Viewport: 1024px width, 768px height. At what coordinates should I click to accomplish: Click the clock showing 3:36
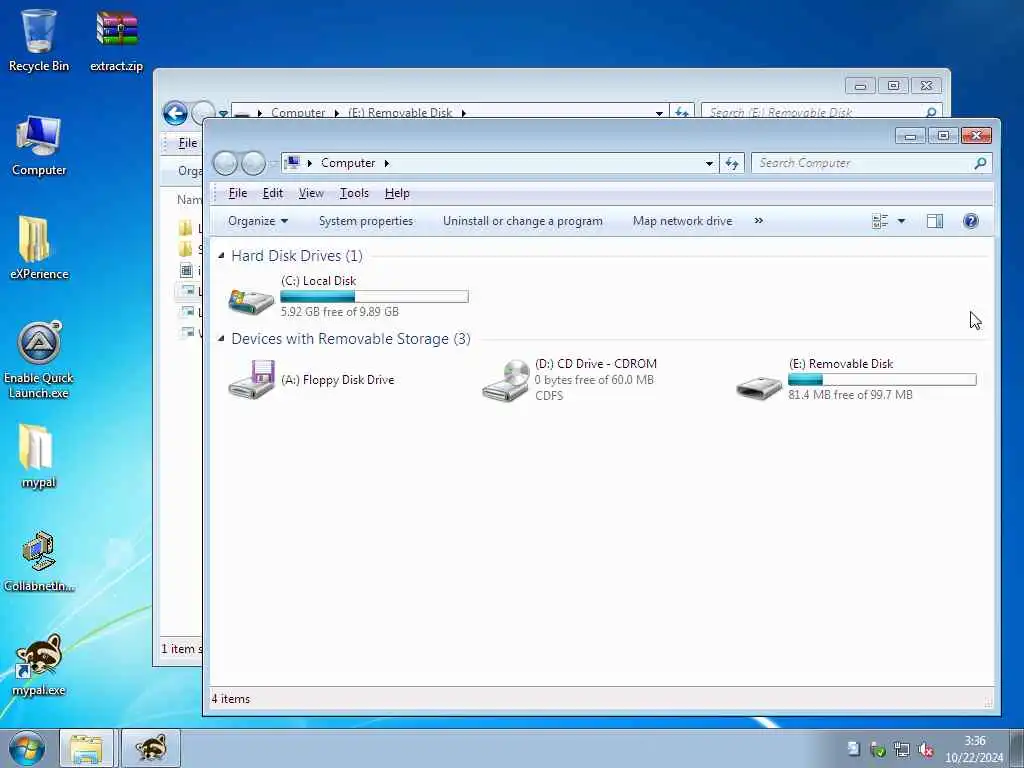click(974, 749)
